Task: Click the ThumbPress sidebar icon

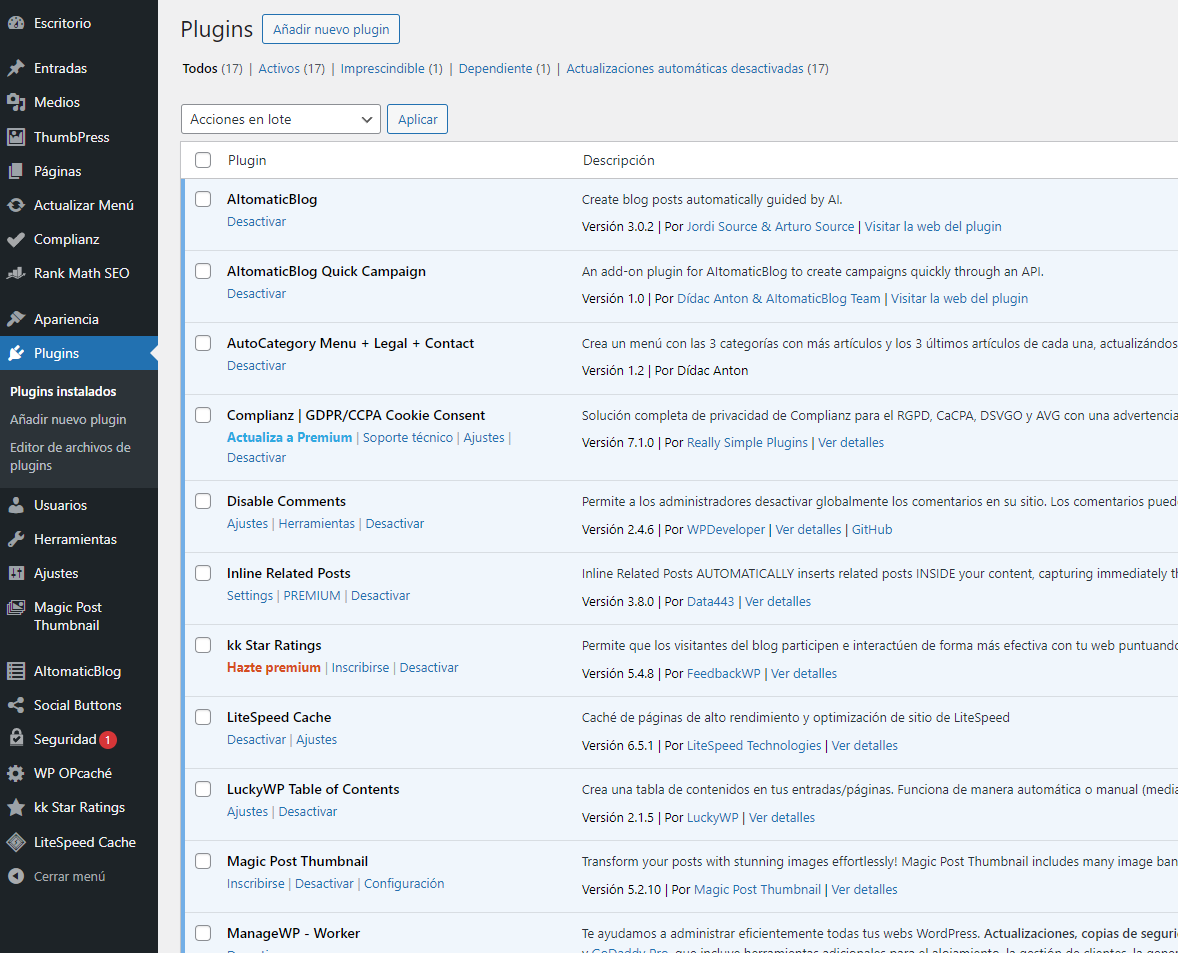Action: coord(16,137)
